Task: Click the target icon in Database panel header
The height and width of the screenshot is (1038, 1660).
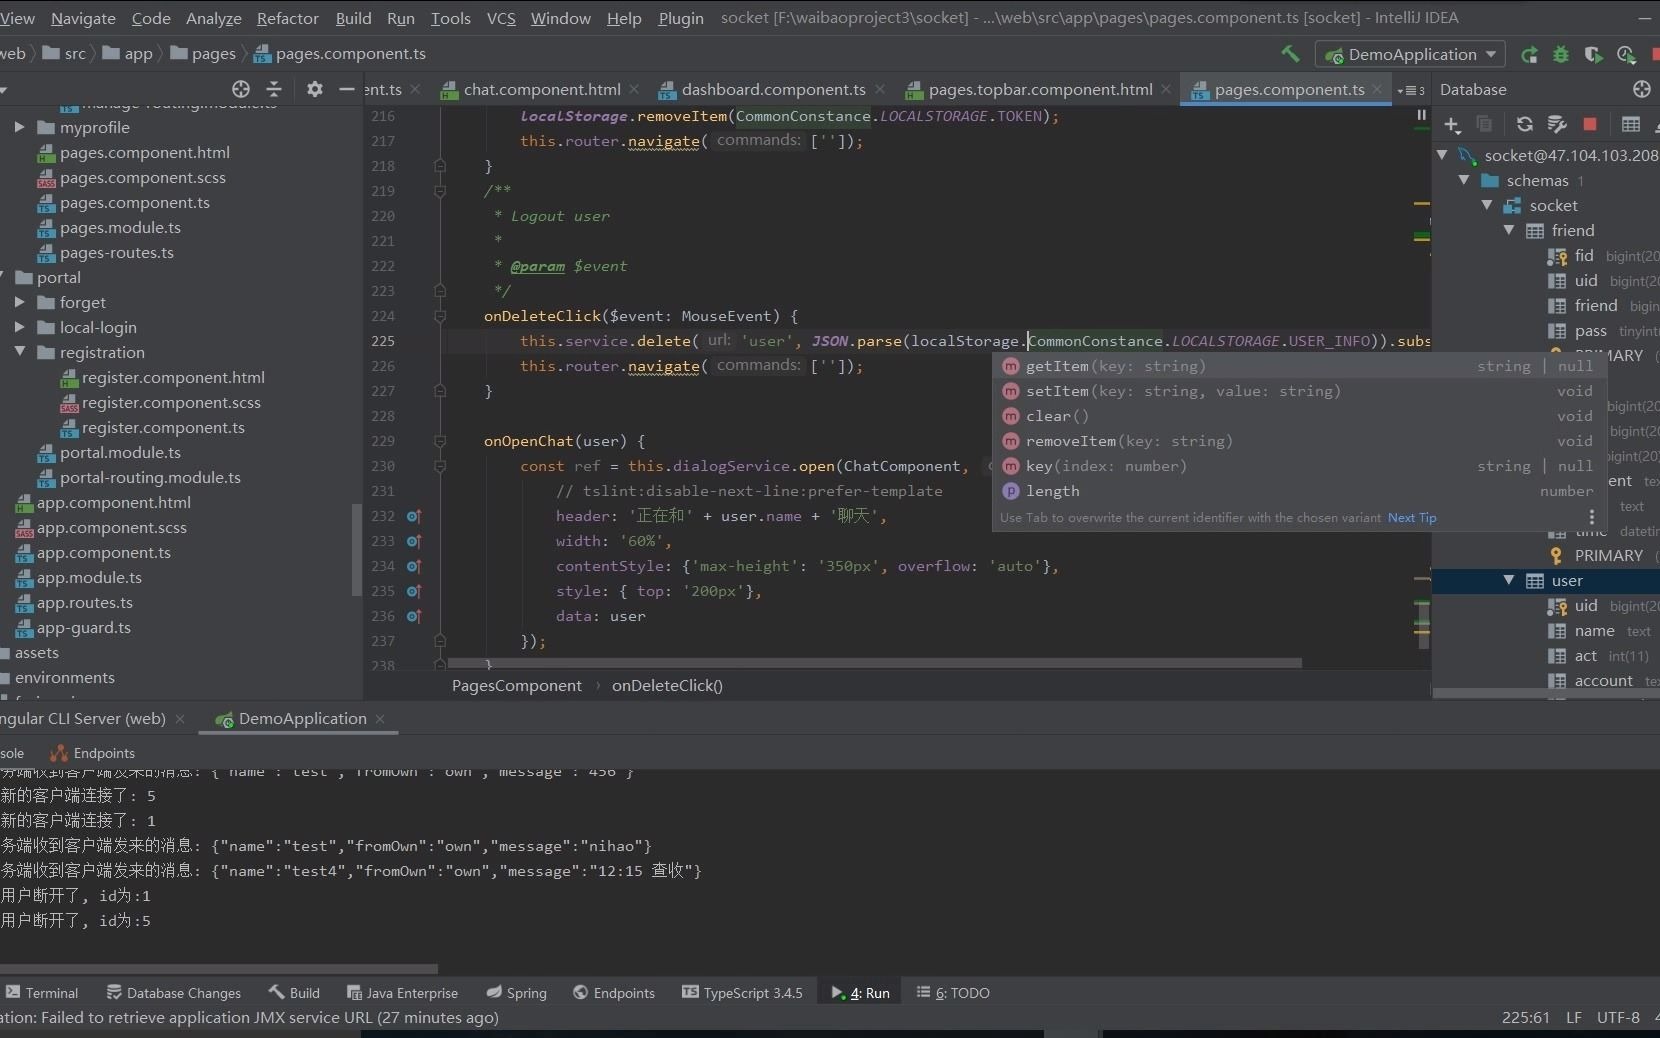Action: (1642, 89)
